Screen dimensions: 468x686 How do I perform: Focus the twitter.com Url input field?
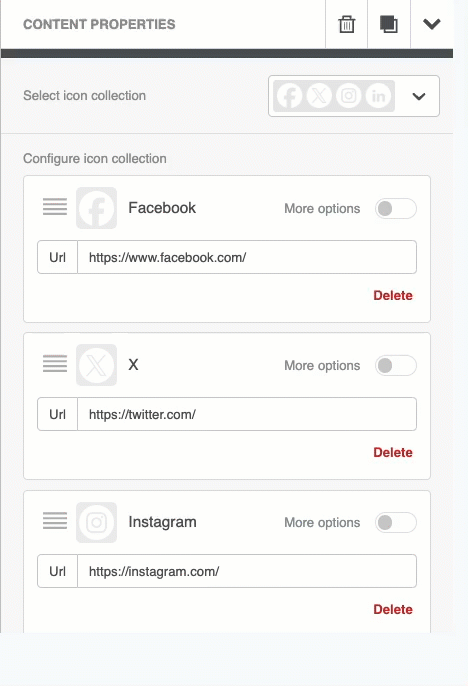(247, 414)
